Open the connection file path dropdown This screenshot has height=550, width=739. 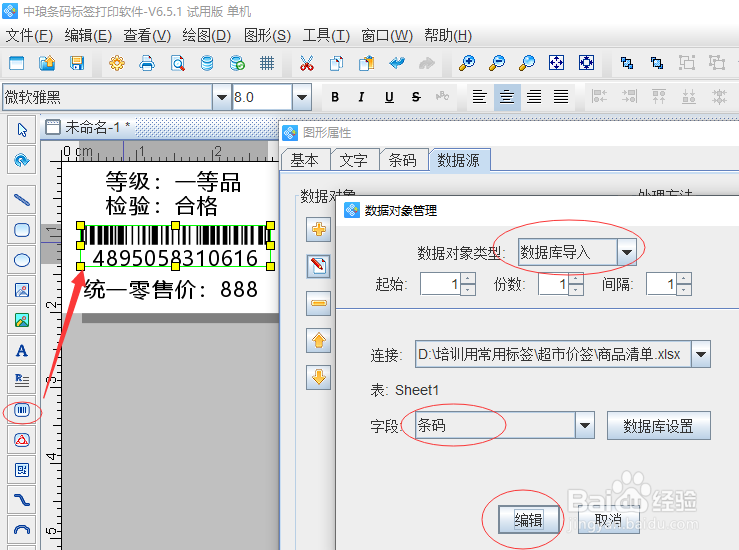(x=701, y=354)
